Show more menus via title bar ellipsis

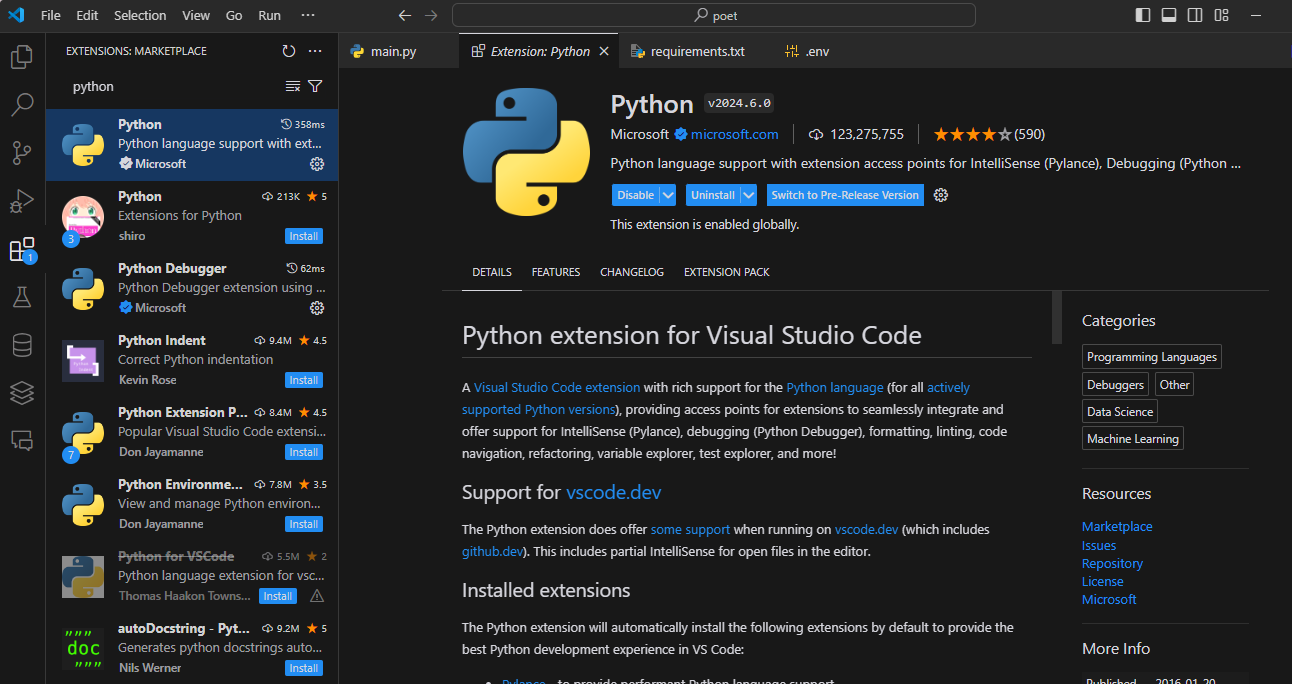point(307,15)
